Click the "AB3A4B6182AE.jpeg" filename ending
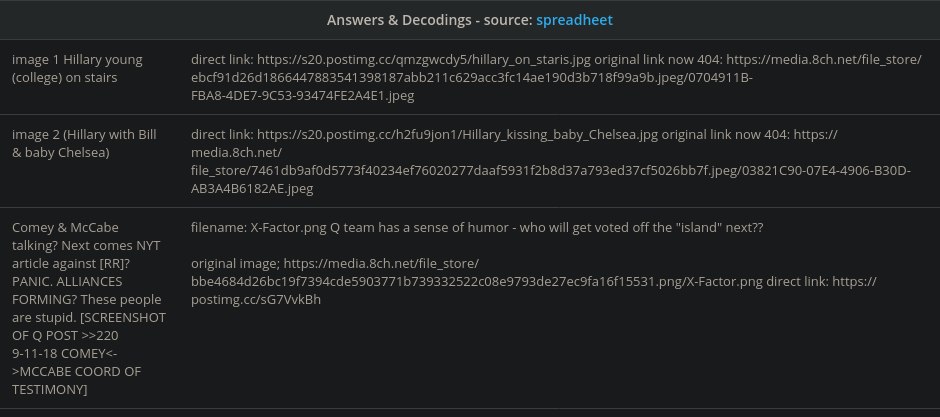This screenshot has height=417, width=940. (252, 189)
